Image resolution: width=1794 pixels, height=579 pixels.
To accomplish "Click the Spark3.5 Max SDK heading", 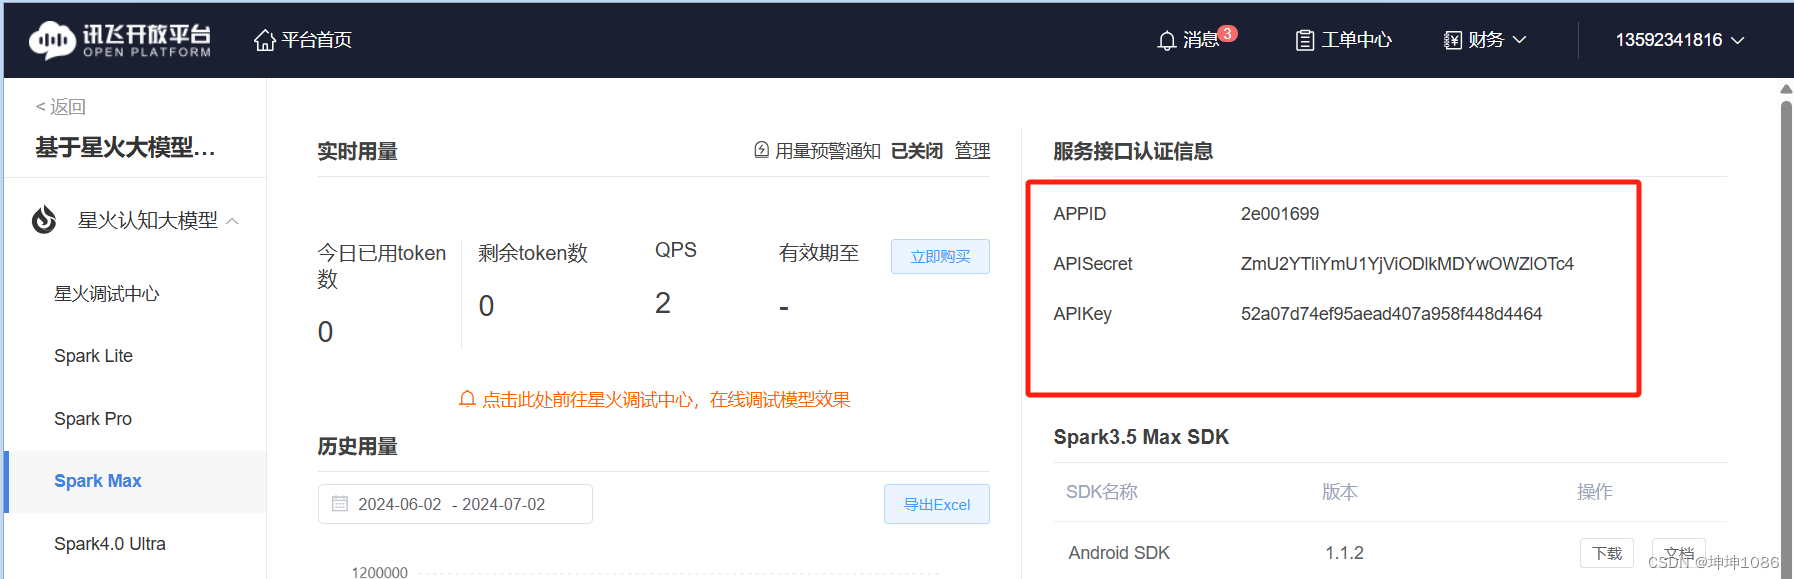I will tap(1141, 437).
